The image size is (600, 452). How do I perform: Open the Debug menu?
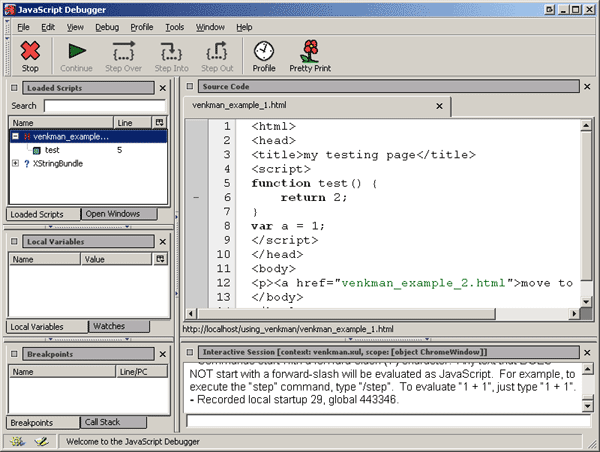click(107, 27)
